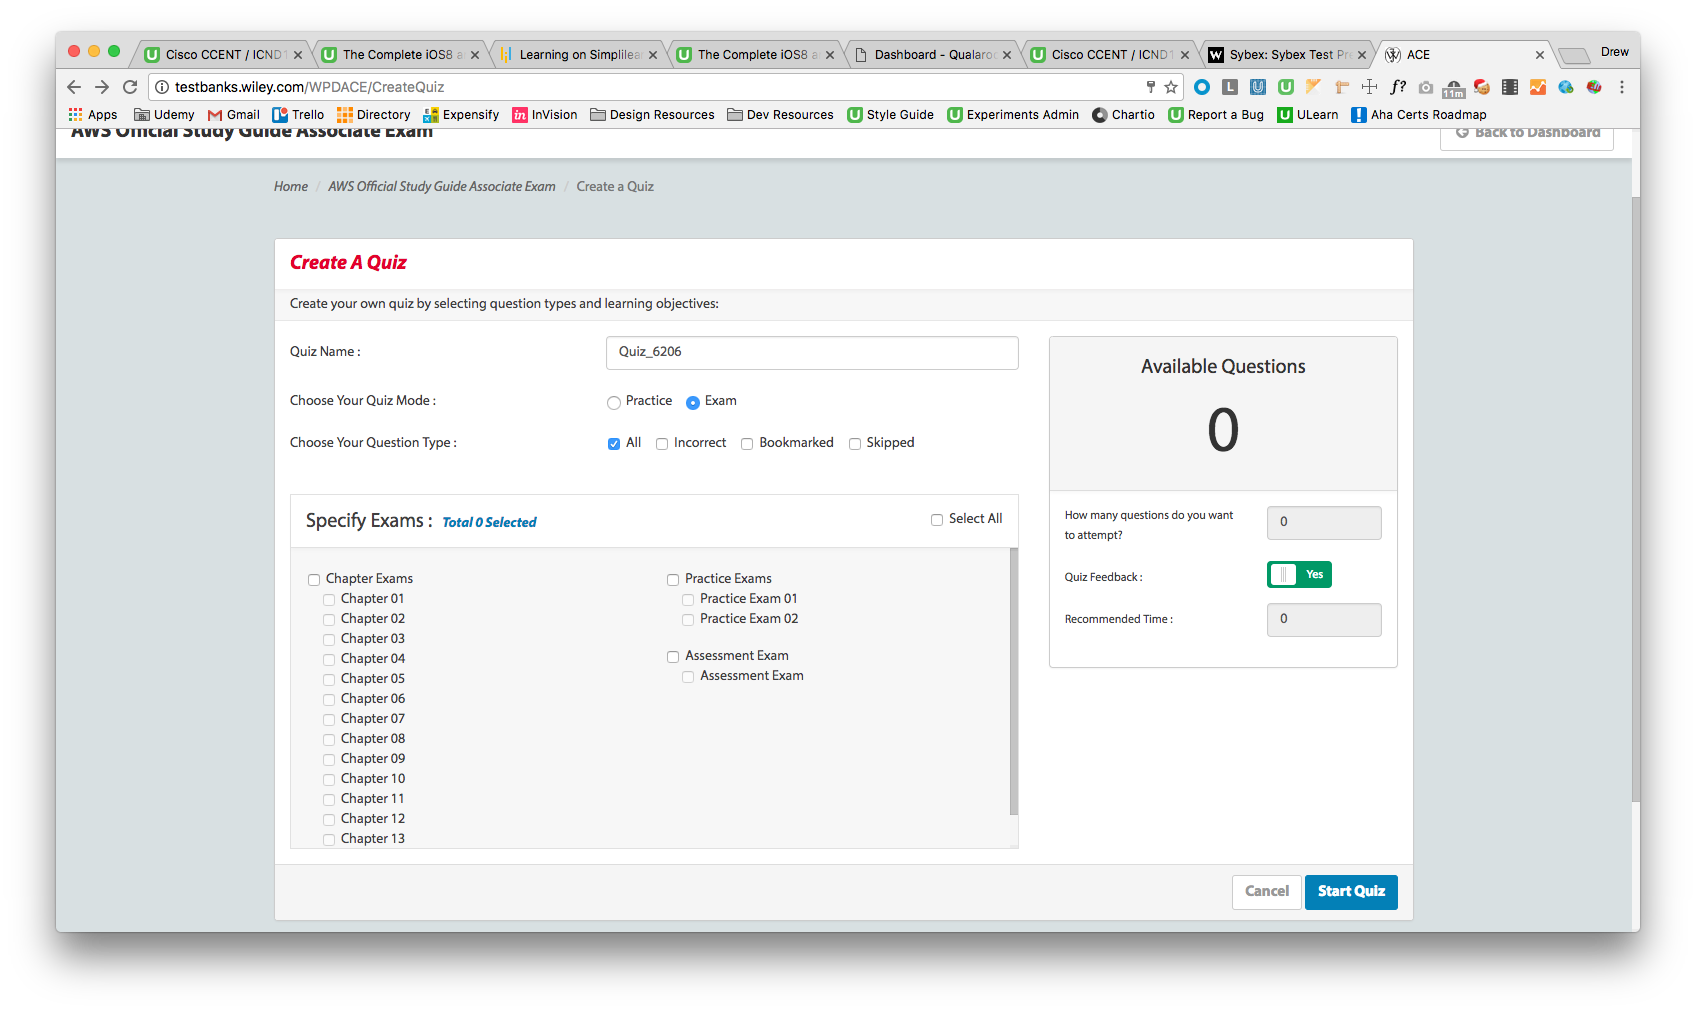The image size is (1696, 1012).
Task: Click the browser address bar URL
Action: pos(309,87)
